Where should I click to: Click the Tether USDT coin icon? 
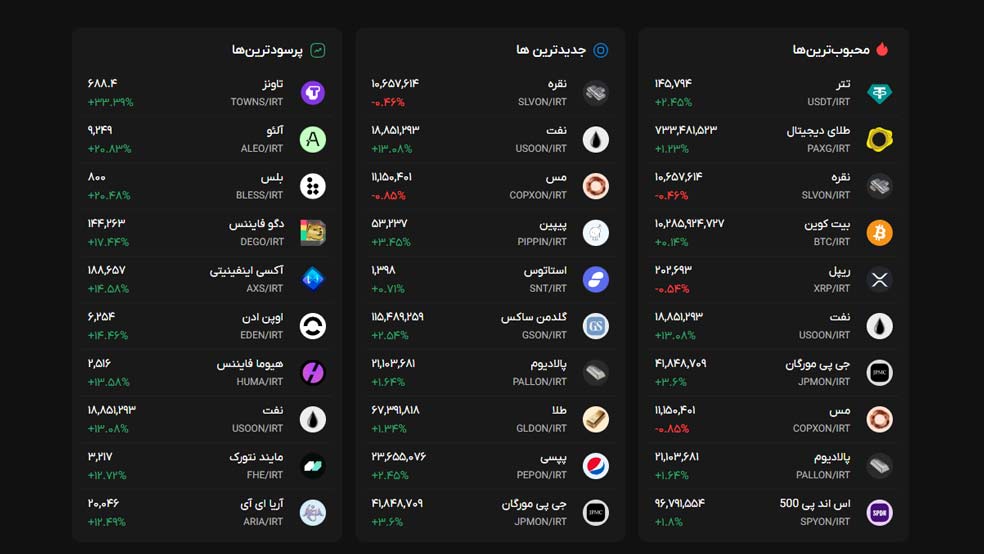[879, 93]
